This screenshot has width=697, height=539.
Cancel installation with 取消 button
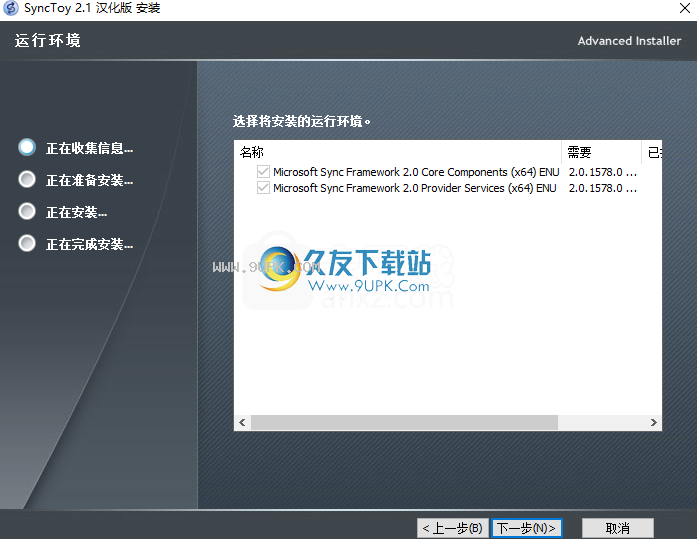(618, 528)
